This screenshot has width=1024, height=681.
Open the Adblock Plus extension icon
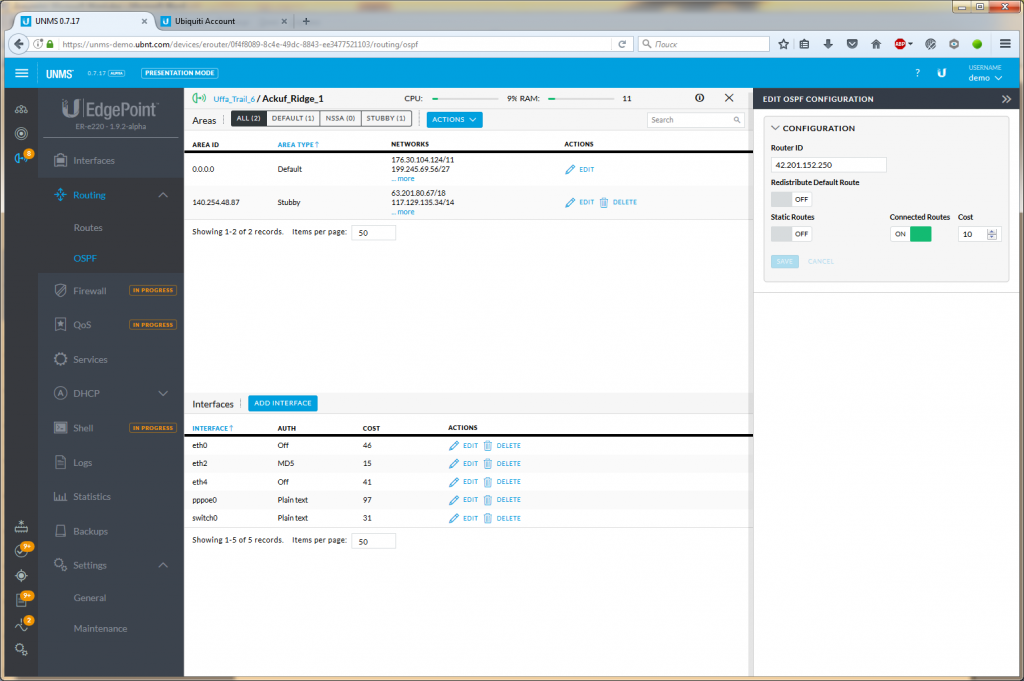click(x=901, y=44)
